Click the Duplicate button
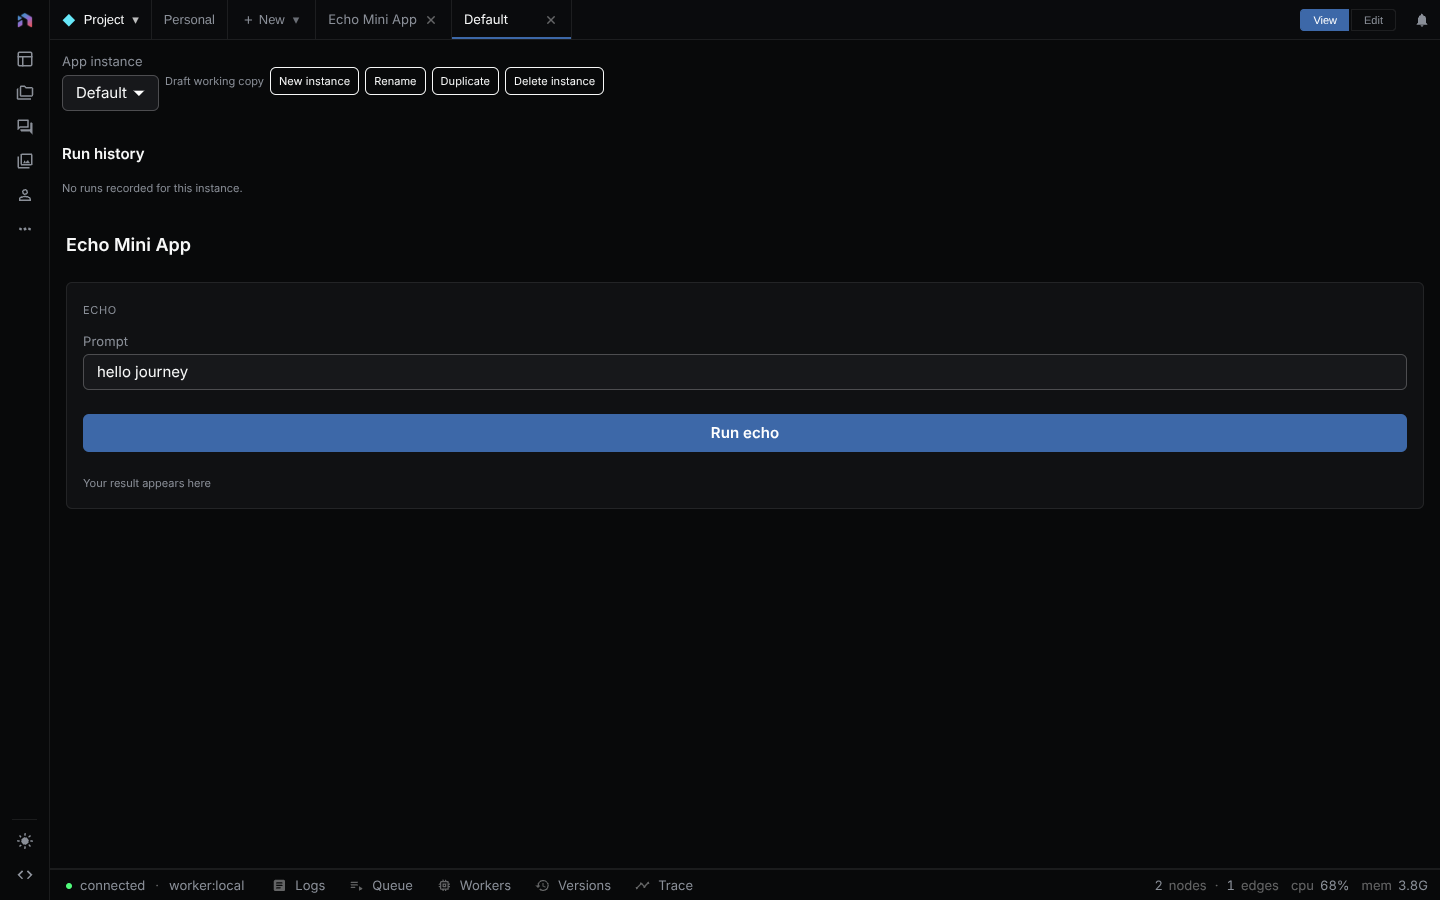Image resolution: width=1440 pixels, height=900 pixels. point(465,81)
